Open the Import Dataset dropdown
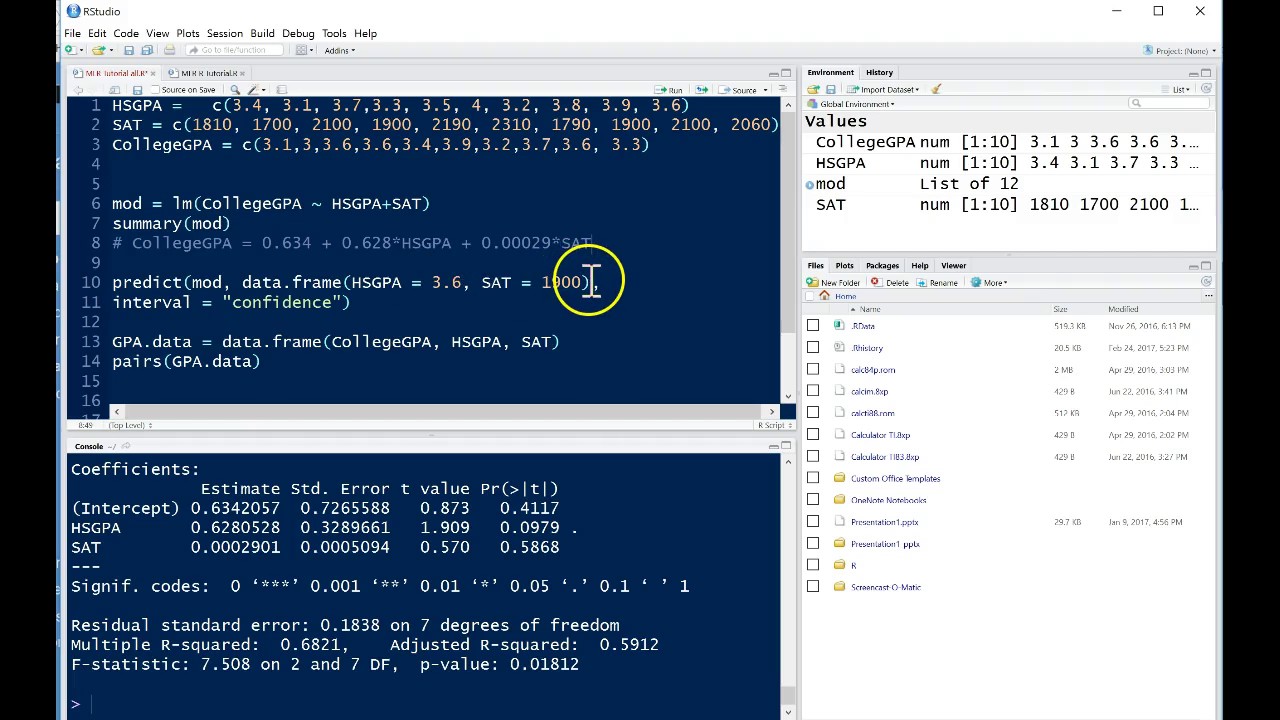This screenshot has height=720, width=1280. pos(882,89)
